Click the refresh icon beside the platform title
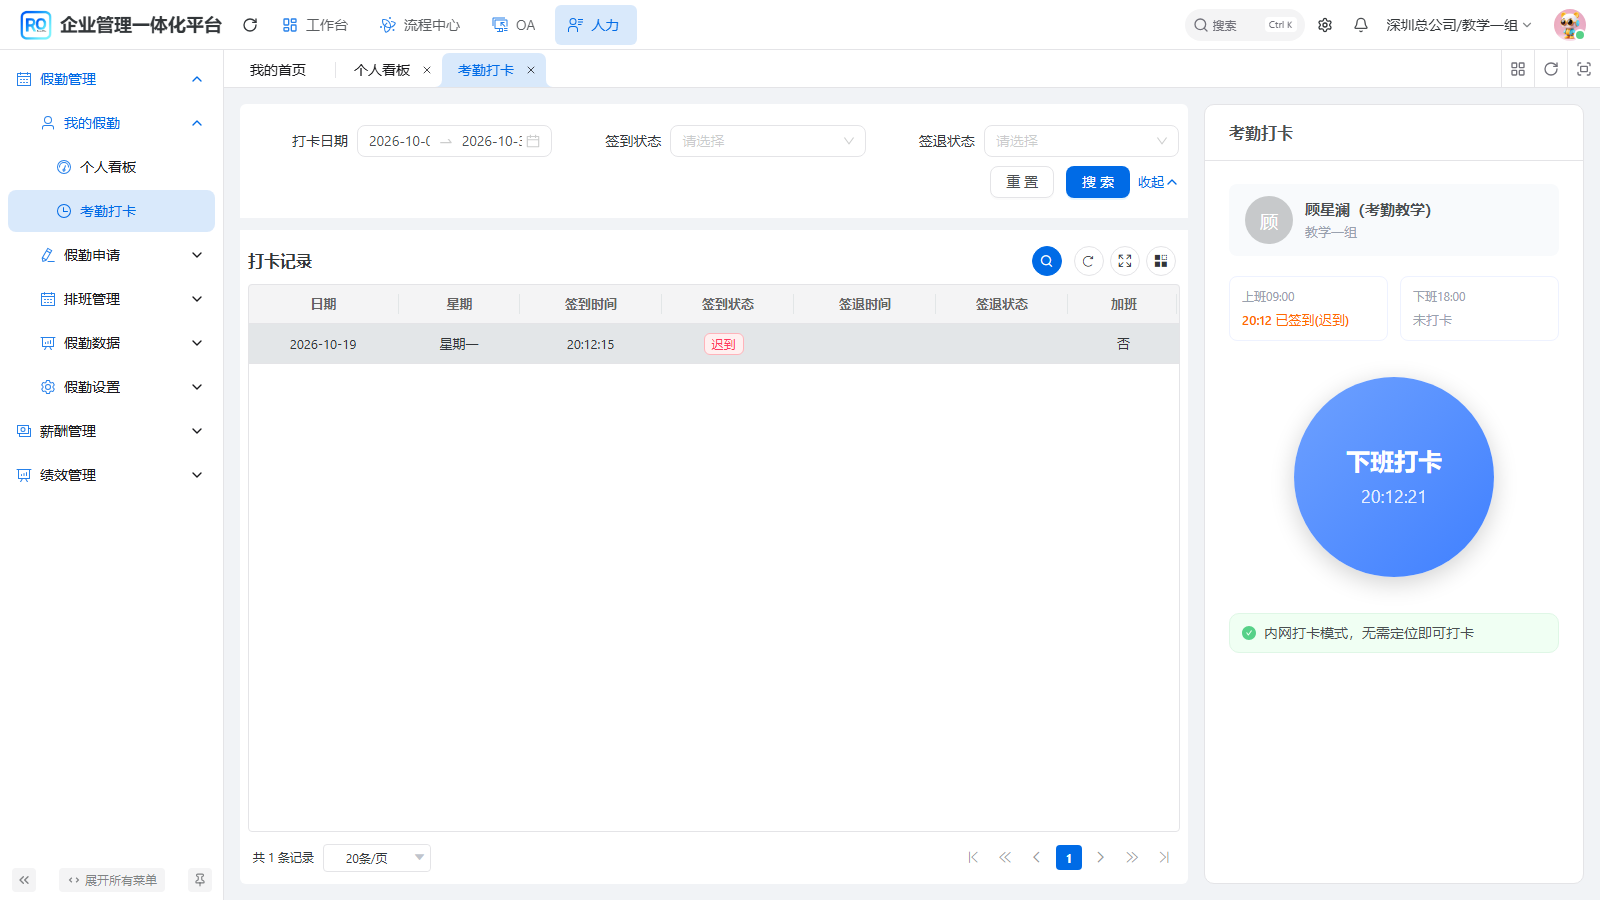Viewport: 1600px width, 900px height. click(250, 25)
